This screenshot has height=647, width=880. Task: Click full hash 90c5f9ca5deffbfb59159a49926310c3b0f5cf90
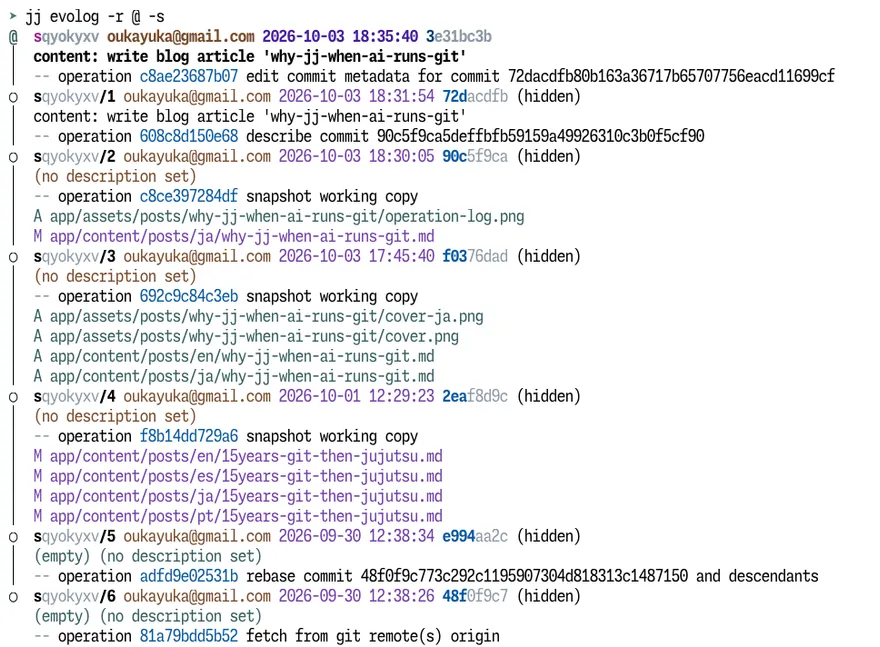(540, 136)
